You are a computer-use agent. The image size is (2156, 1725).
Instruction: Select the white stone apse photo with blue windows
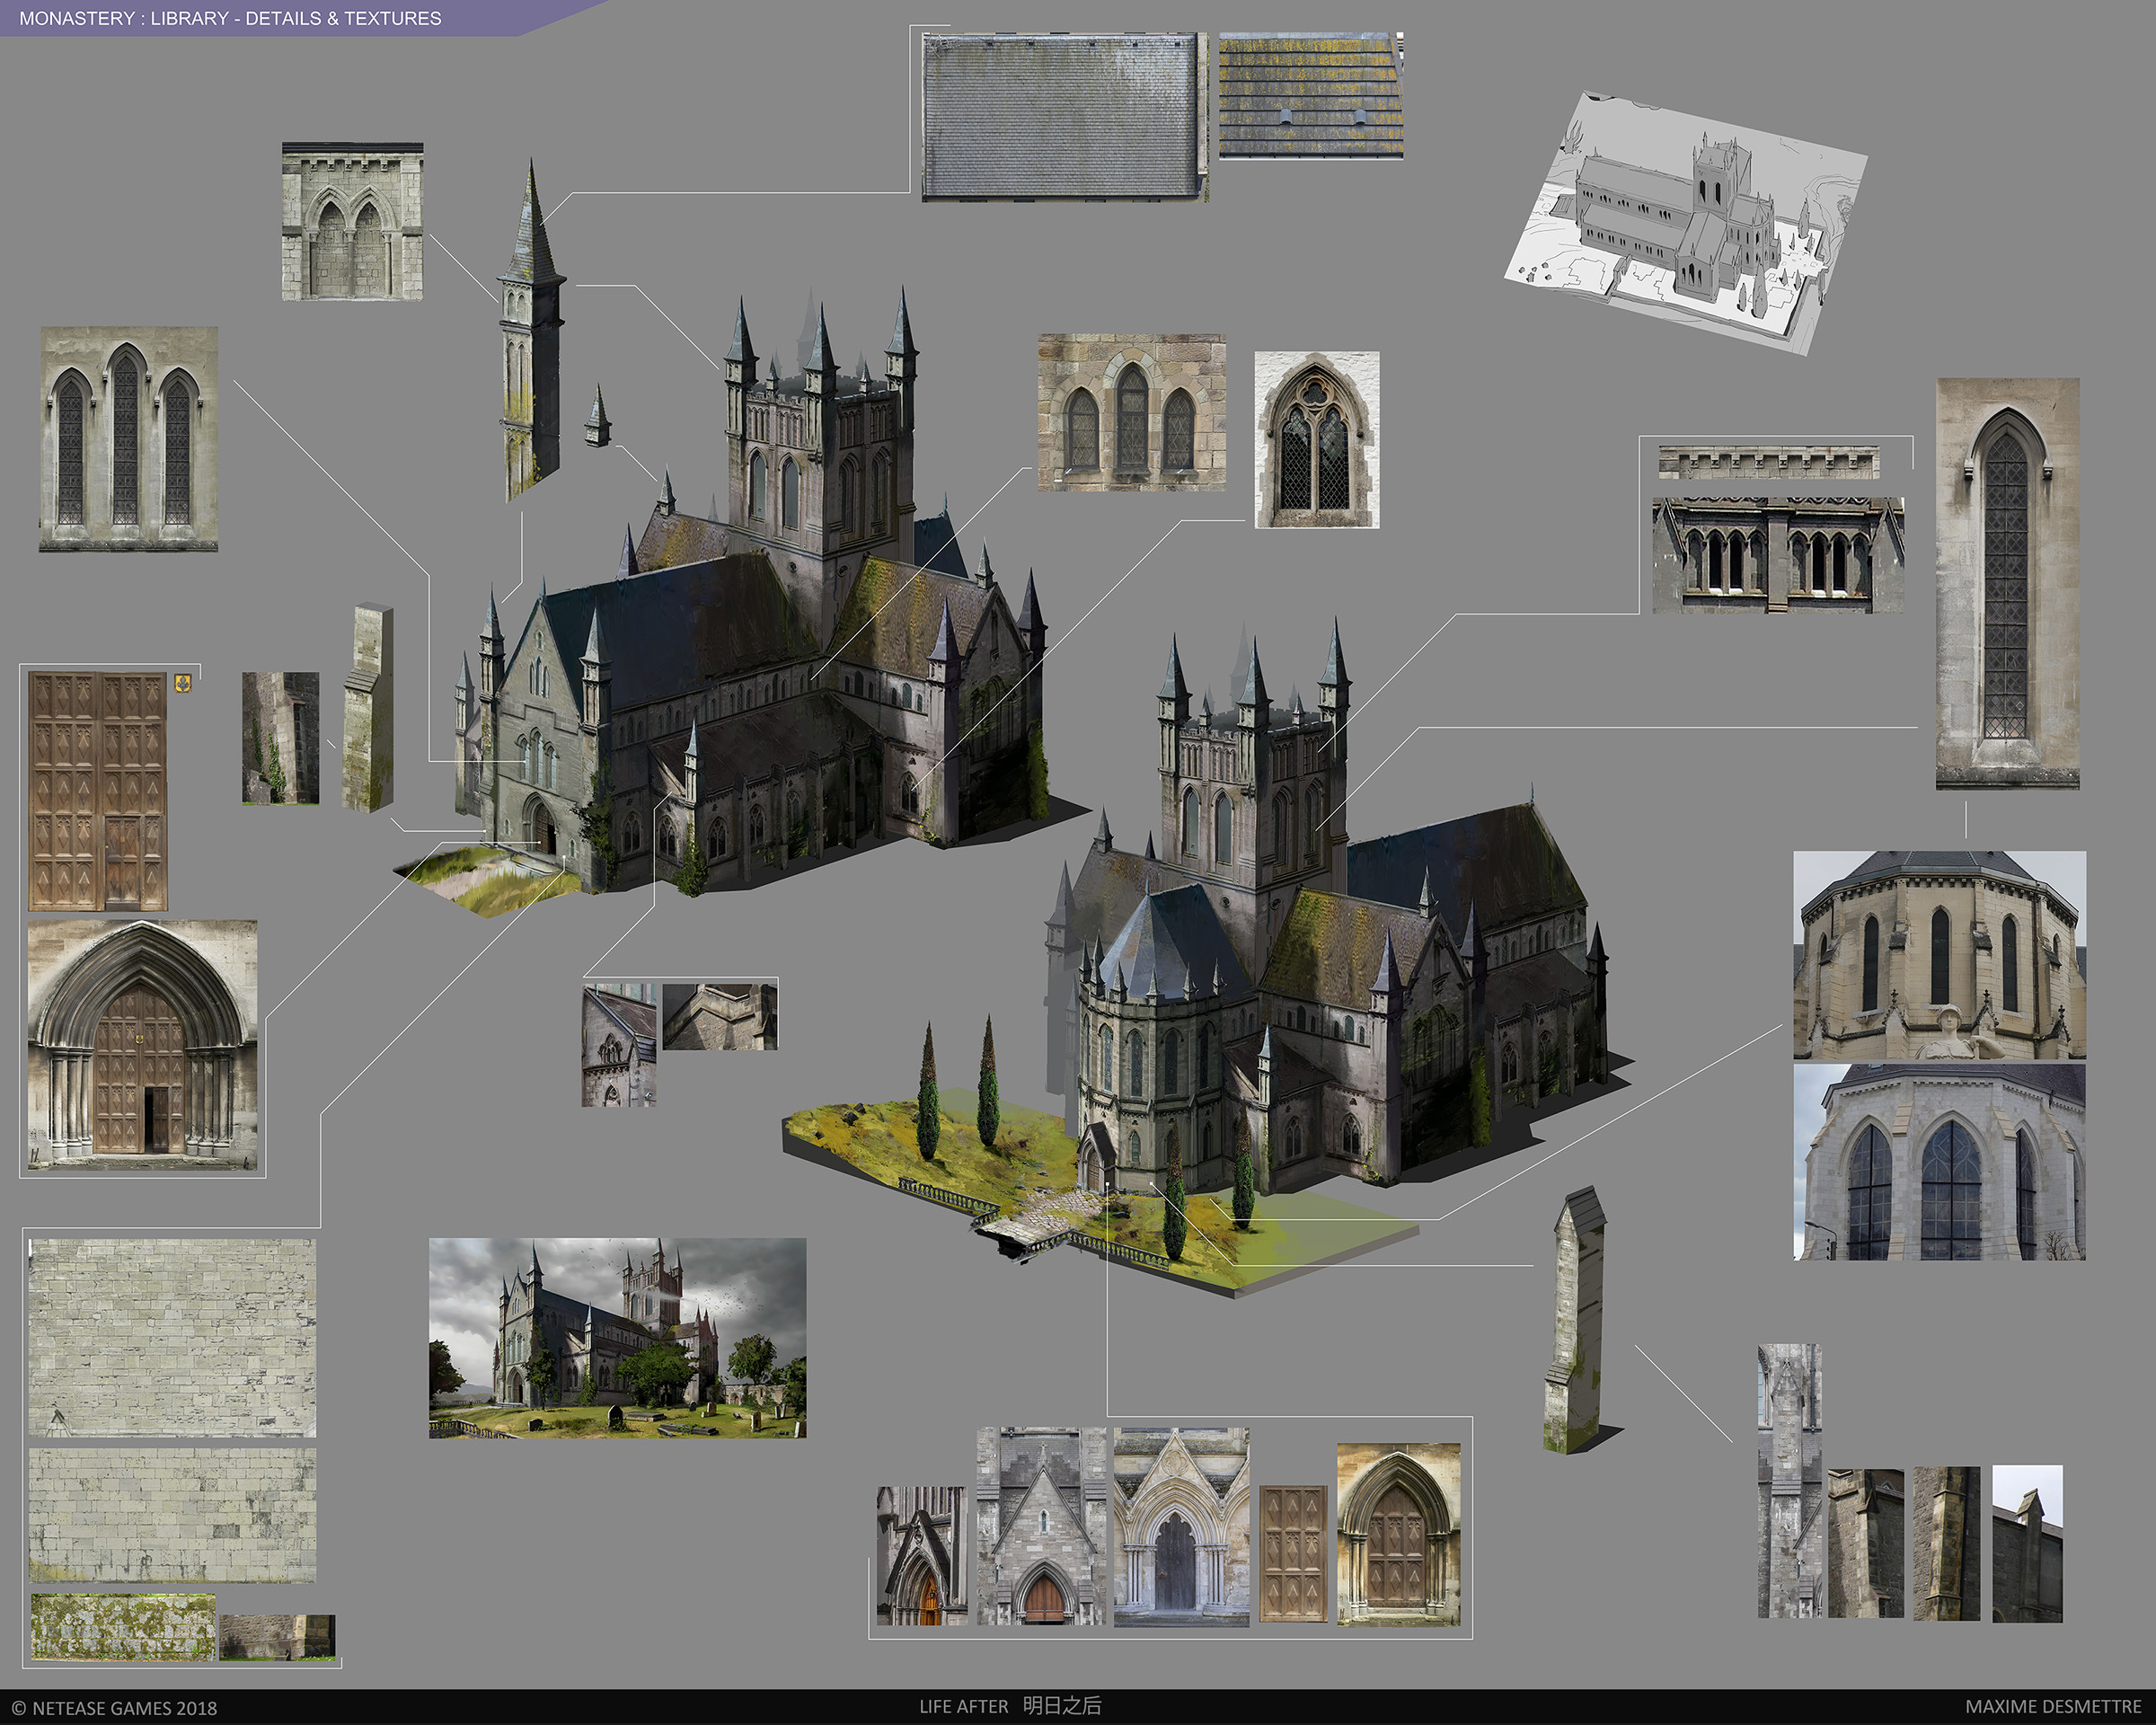pos(1939,1162)
